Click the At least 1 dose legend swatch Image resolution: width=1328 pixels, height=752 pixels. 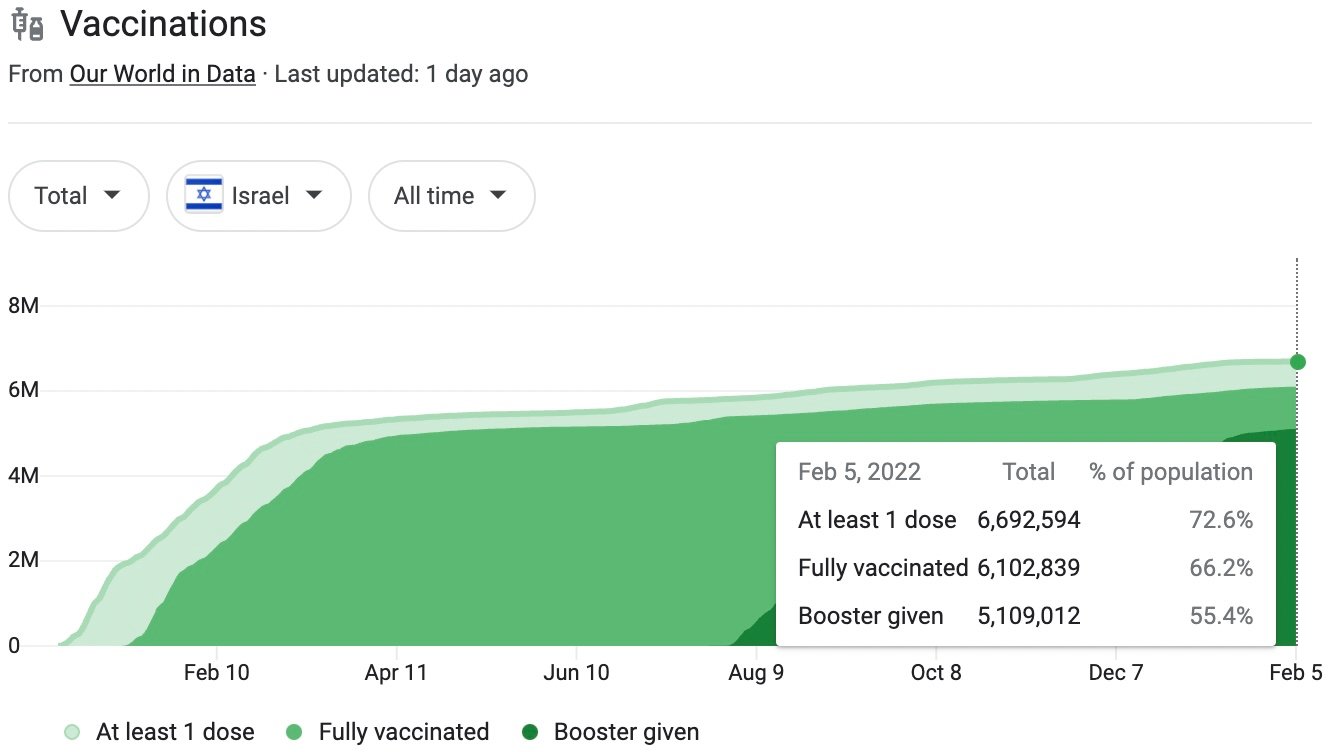point(72,732)
